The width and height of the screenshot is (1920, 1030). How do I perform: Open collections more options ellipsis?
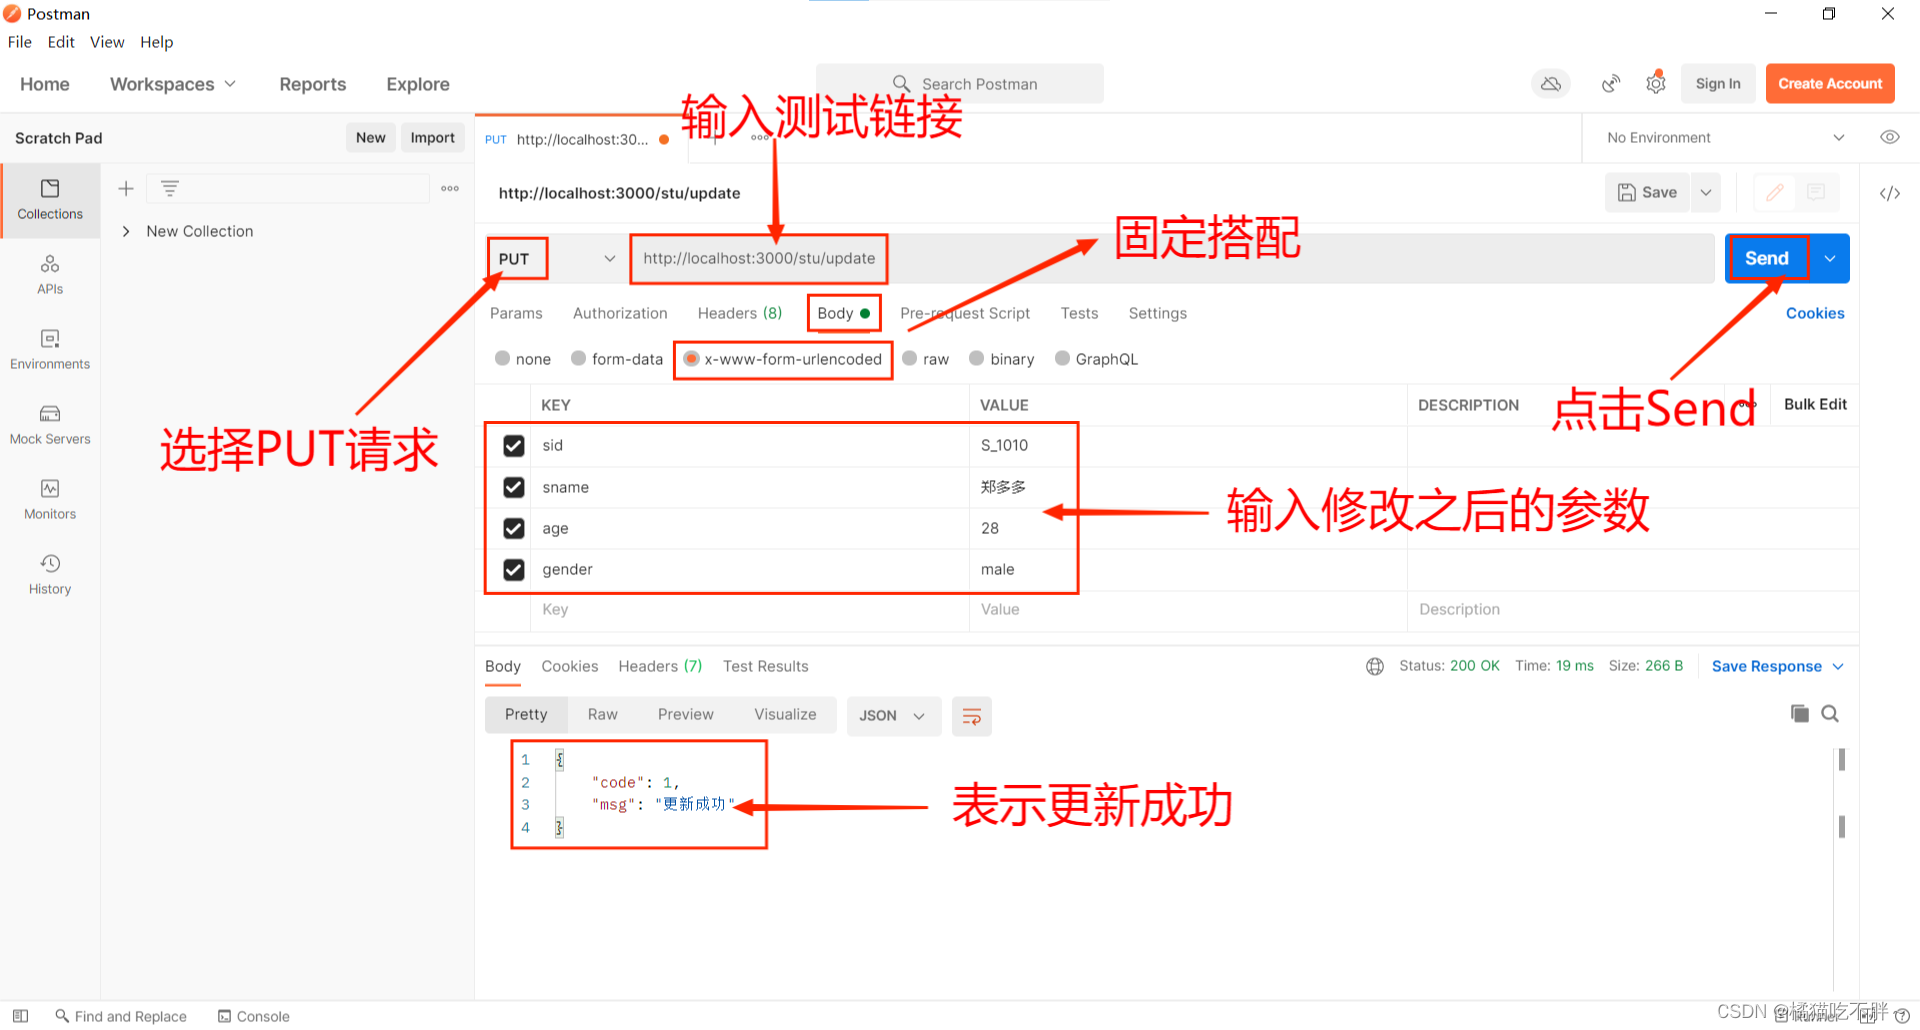click(x=450, y=188)
